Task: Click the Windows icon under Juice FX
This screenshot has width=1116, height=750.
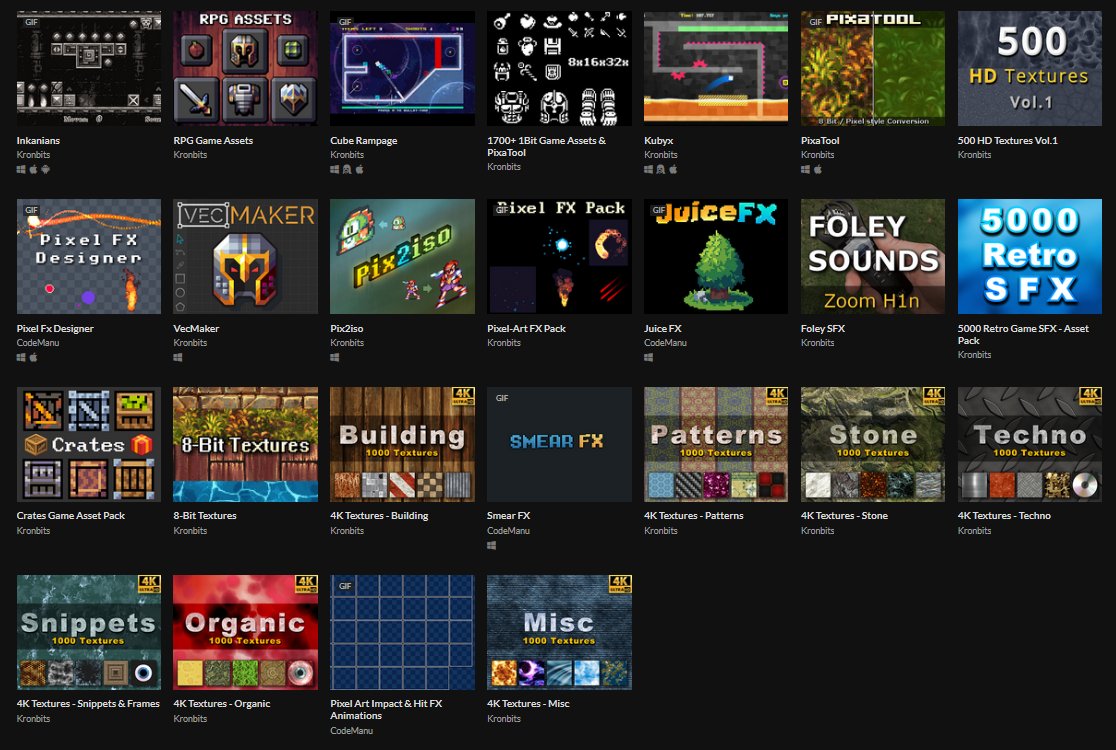Action: tap(648, 357)
